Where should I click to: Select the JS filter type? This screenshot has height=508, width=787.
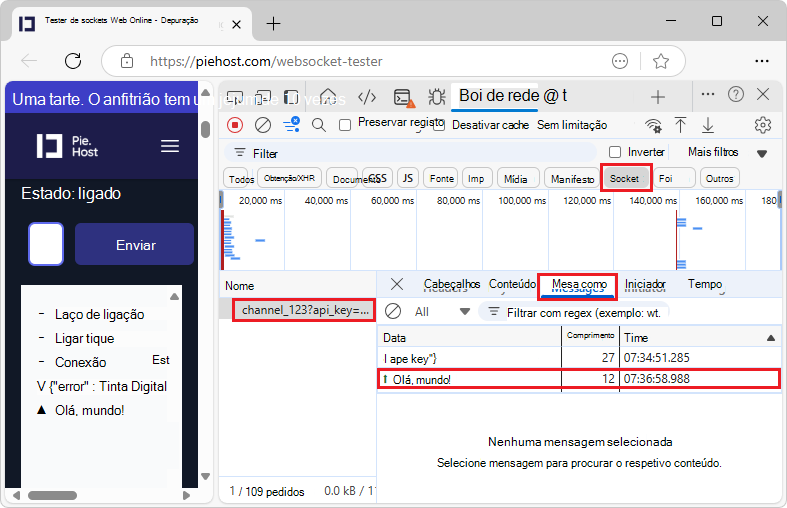point(408,178)
